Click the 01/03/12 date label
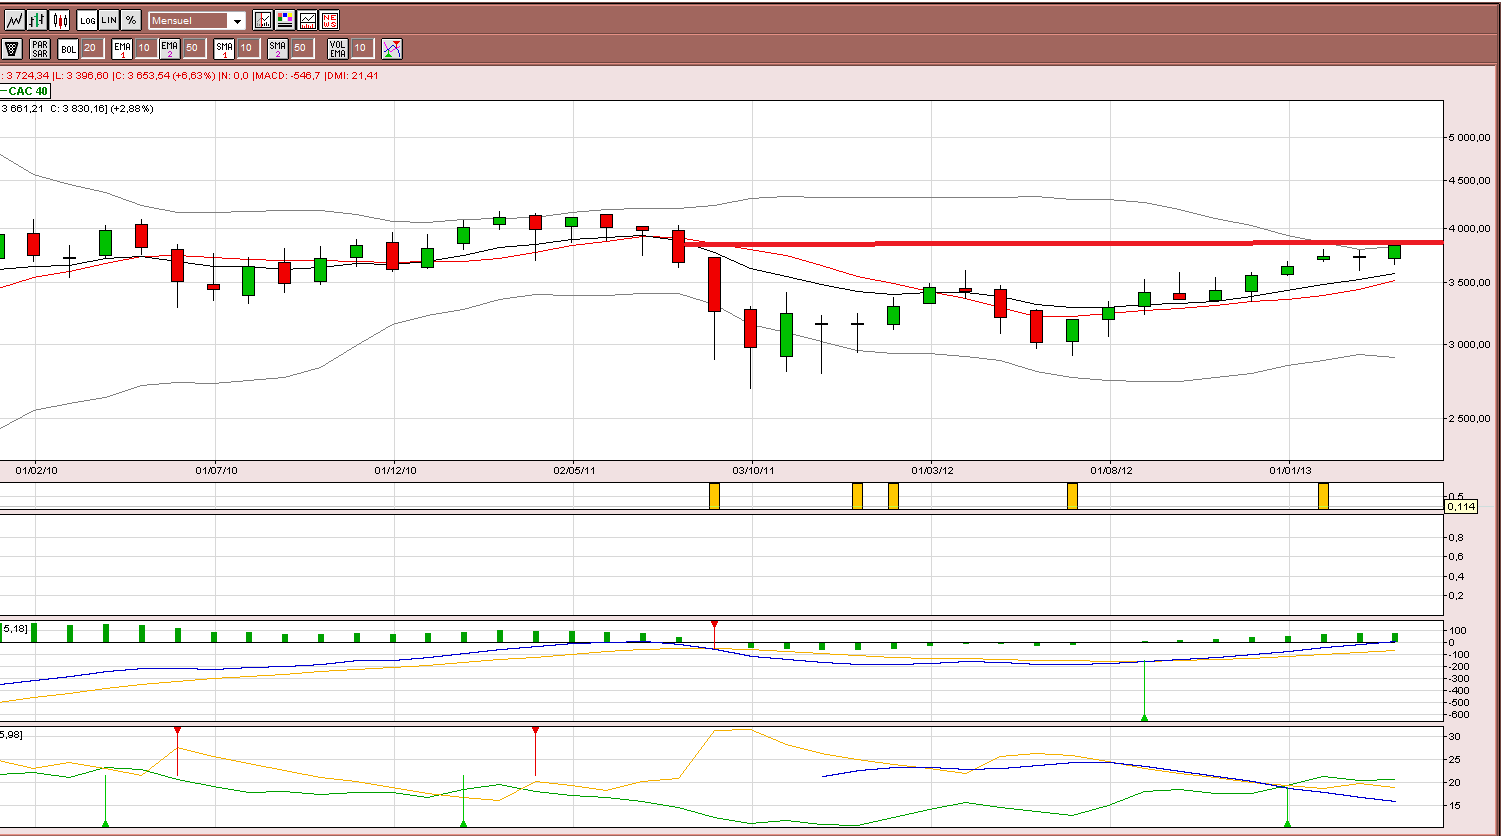 (x=932, y=469)
